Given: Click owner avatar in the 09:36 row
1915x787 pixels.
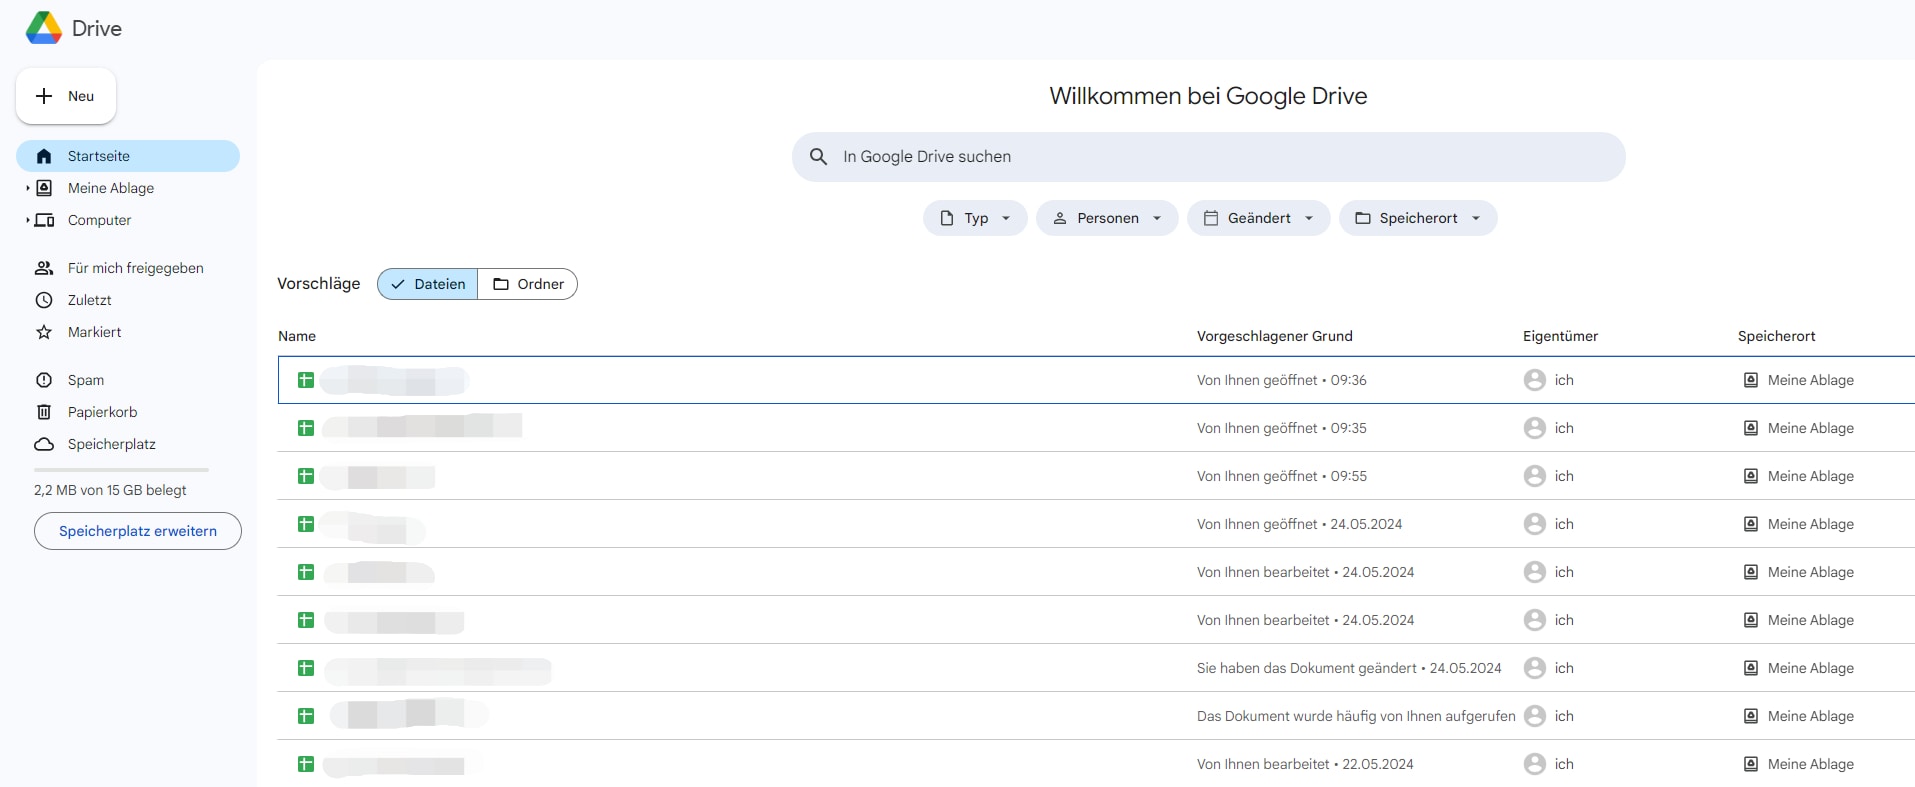Looking at the screenshot, I should click(x=1535, y=380).
